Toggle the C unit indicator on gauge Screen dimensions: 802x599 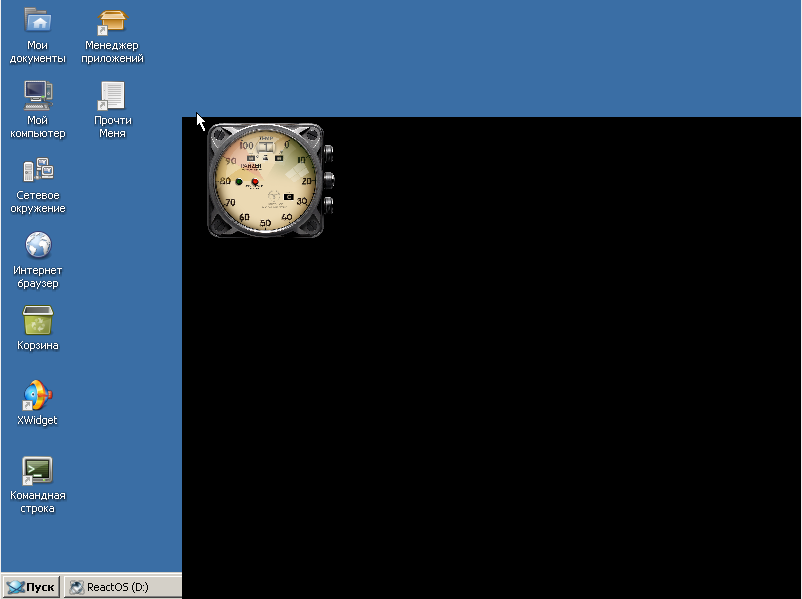288,196
